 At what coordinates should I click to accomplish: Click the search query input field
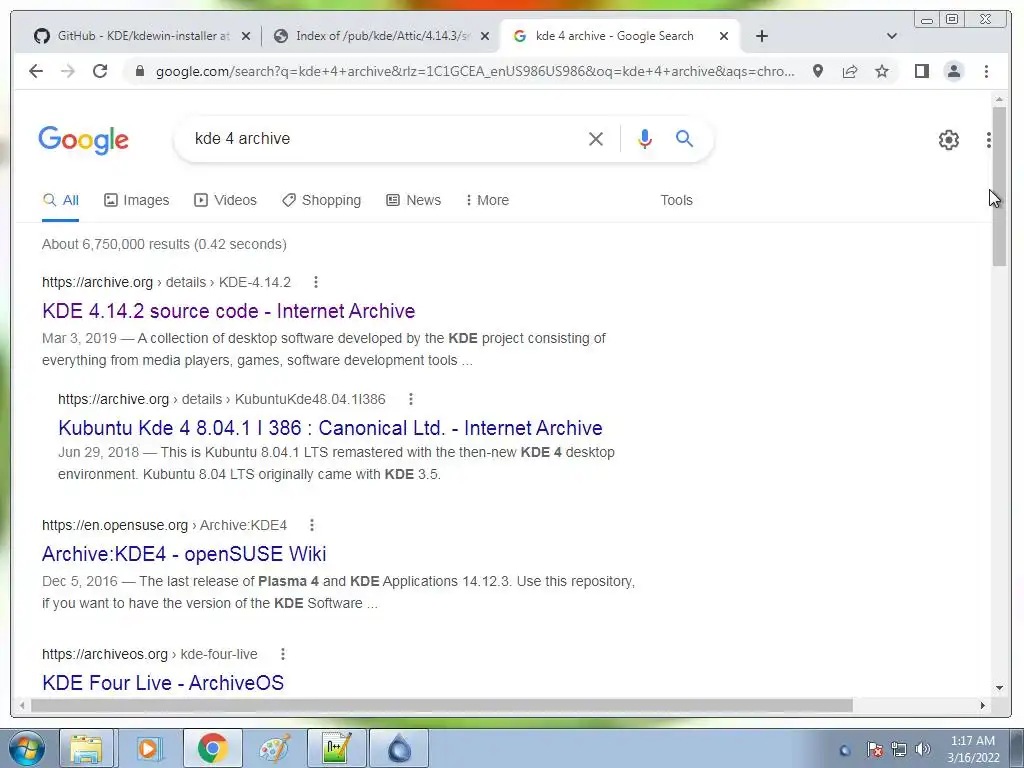(385, 138)
